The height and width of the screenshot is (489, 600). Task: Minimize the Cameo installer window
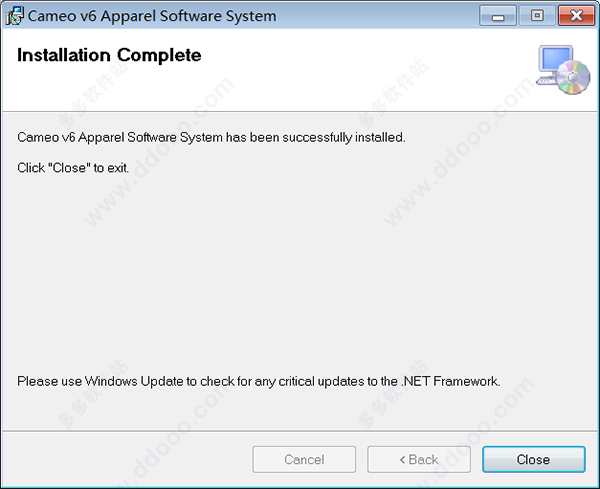(497, 16)
